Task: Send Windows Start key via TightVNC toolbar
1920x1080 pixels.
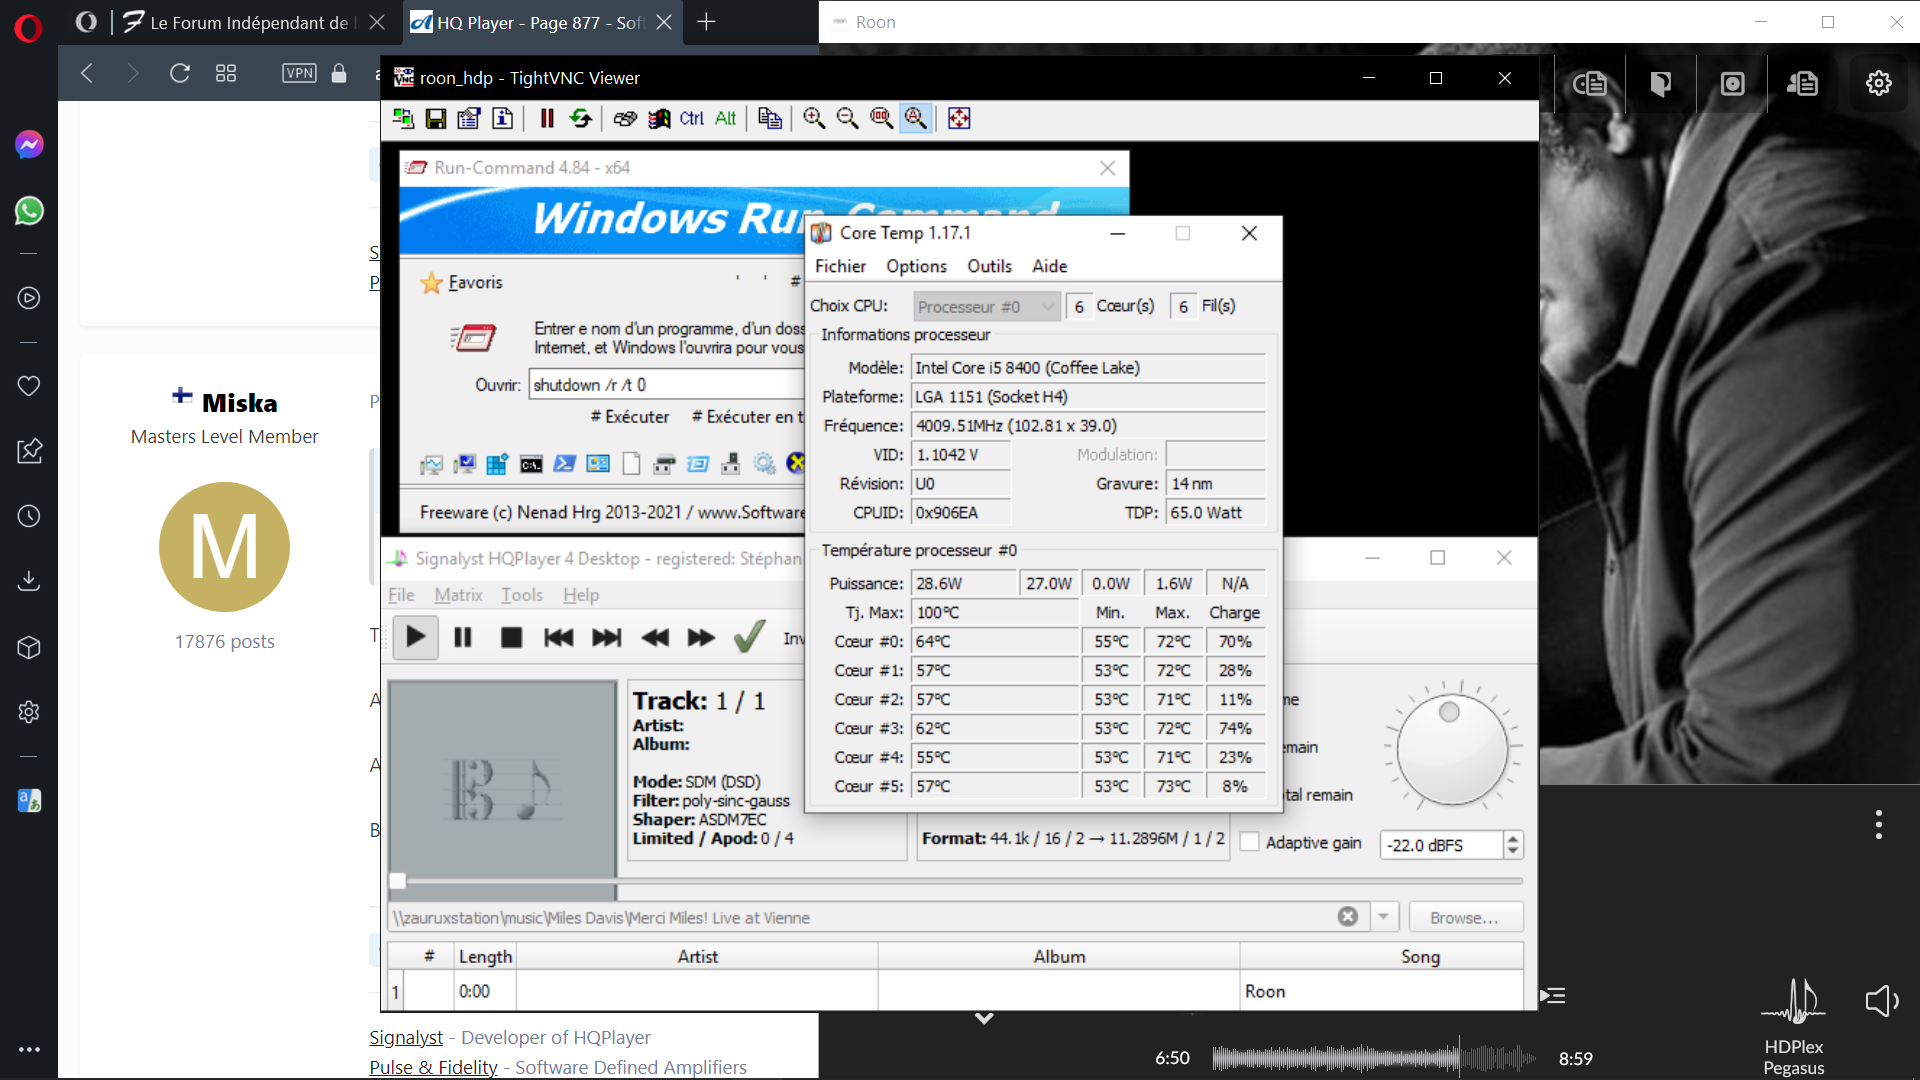Action: (659, 118)
